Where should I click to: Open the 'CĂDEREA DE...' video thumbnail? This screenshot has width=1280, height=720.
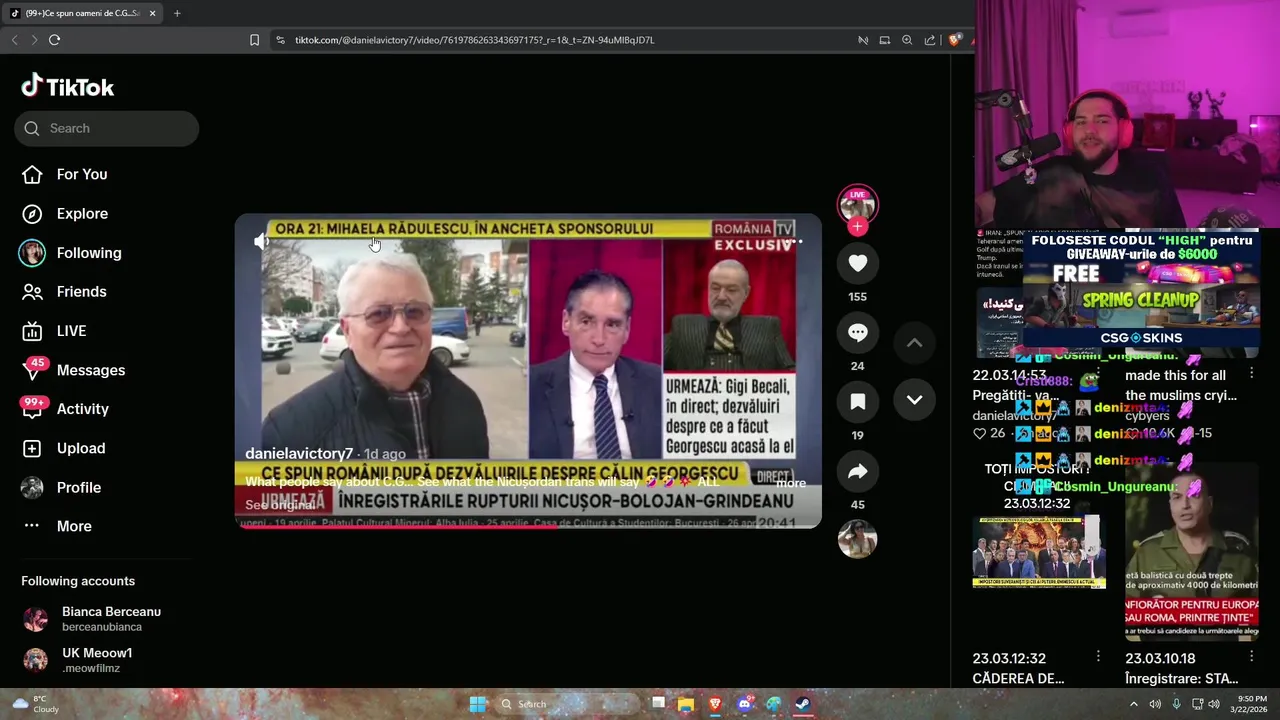1039,552
